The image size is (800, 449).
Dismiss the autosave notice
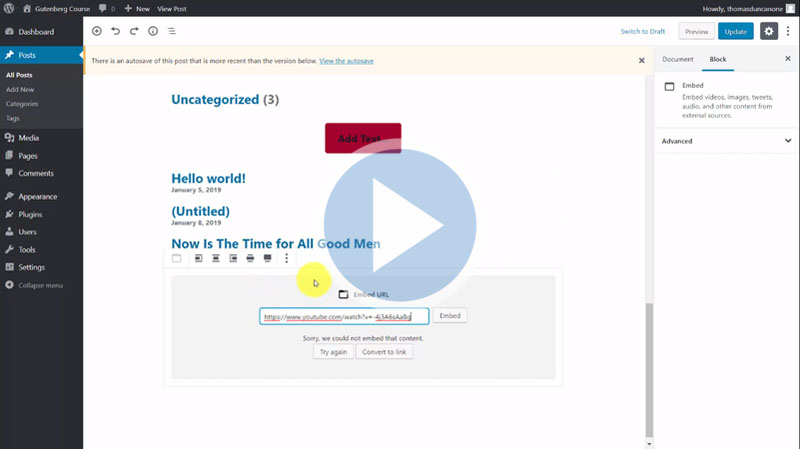[x=642, y=61]
